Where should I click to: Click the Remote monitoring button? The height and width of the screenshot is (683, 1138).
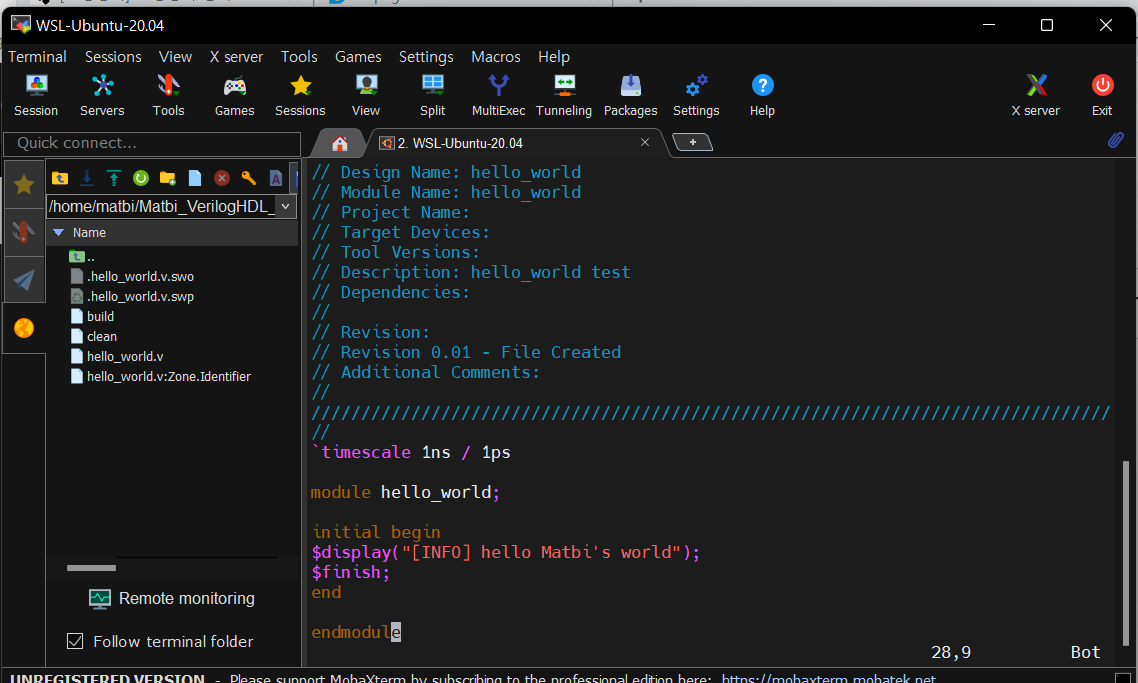172,598
